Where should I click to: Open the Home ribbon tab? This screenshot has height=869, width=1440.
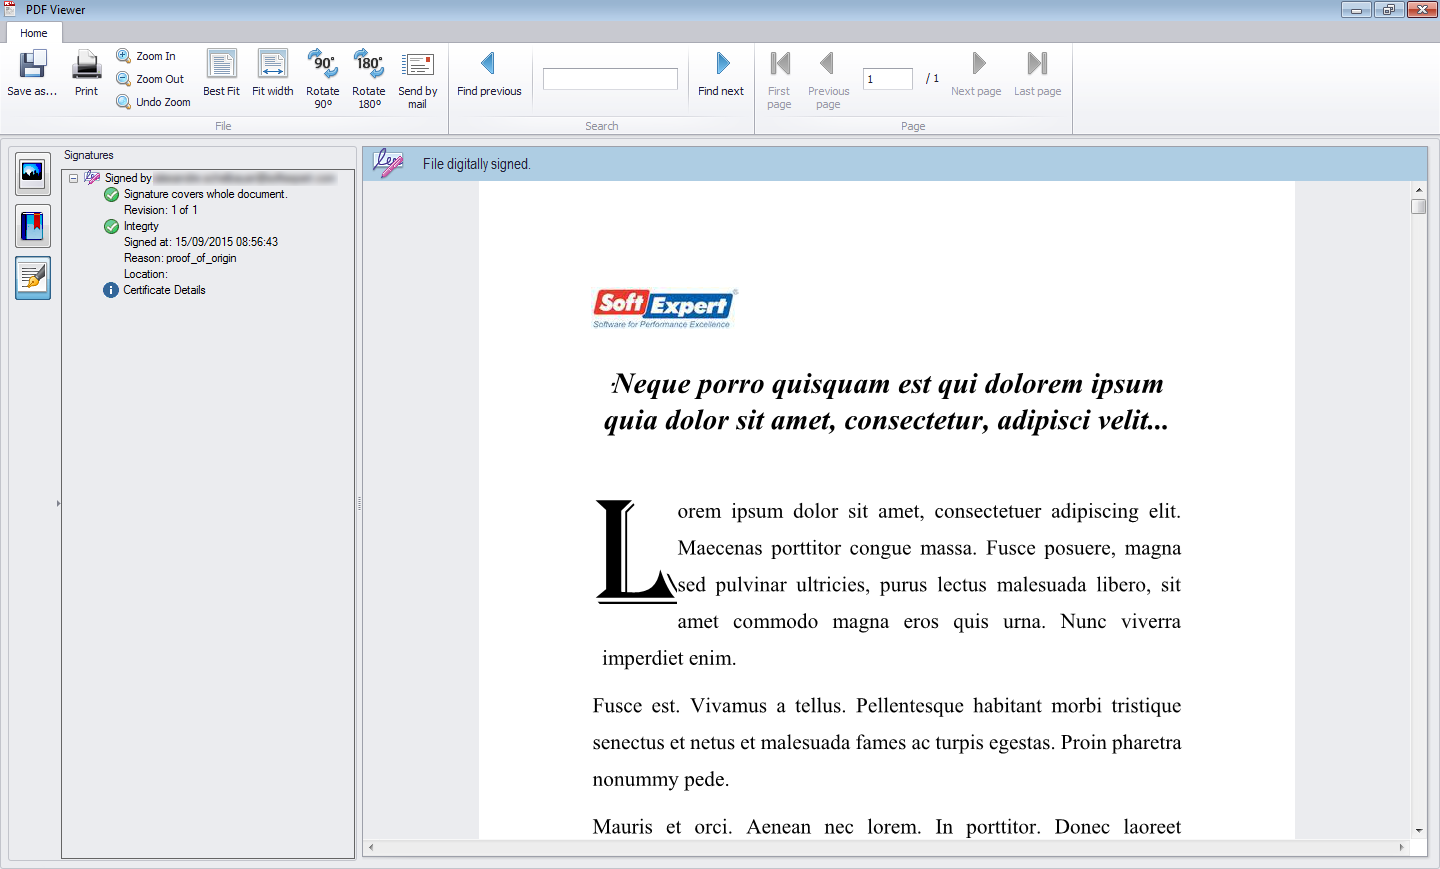[34, 33]
